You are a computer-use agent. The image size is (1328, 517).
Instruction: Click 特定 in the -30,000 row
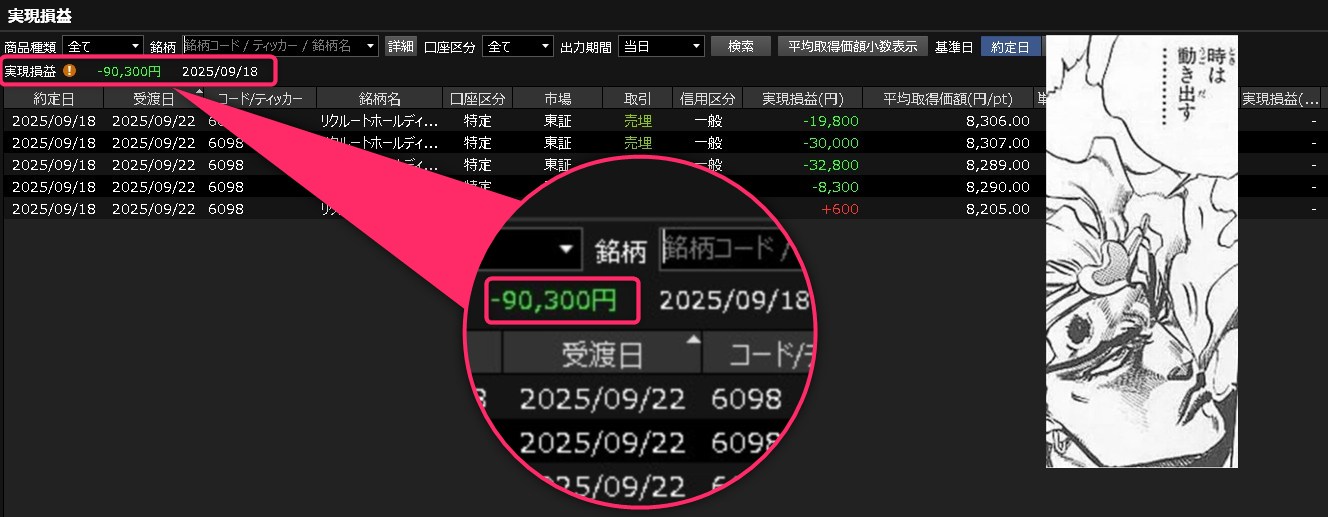point(478,142)
